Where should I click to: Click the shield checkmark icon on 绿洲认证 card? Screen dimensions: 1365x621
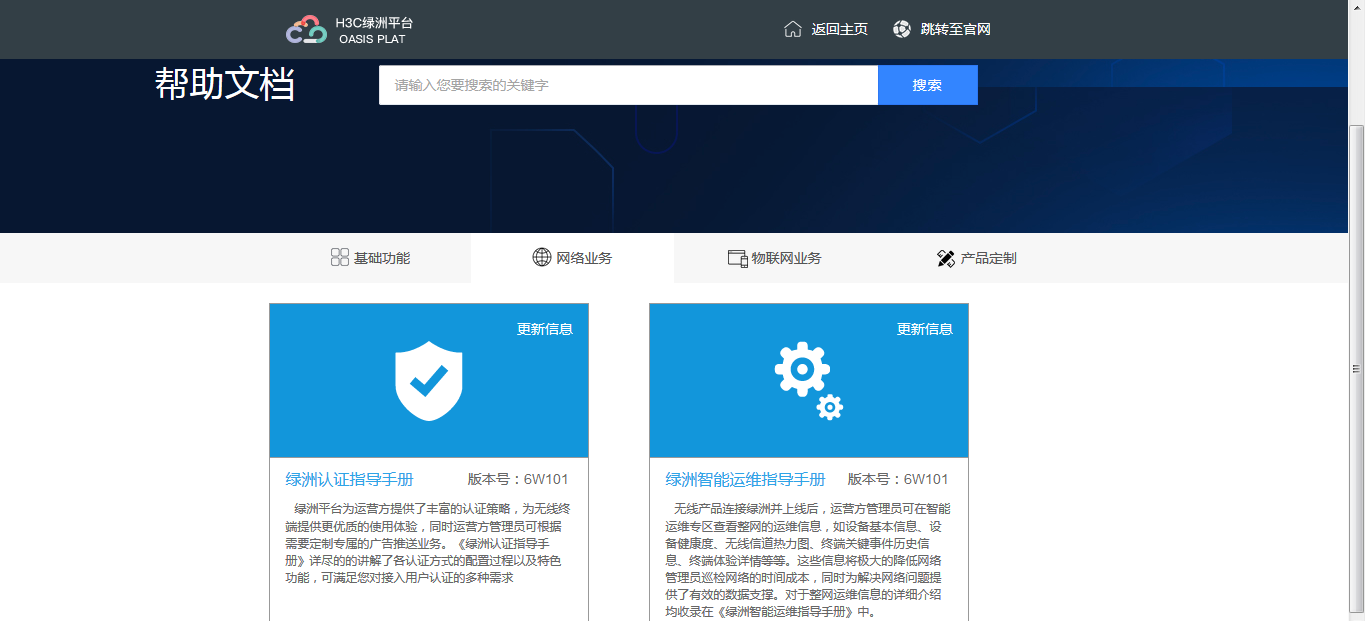coord(429,381)
